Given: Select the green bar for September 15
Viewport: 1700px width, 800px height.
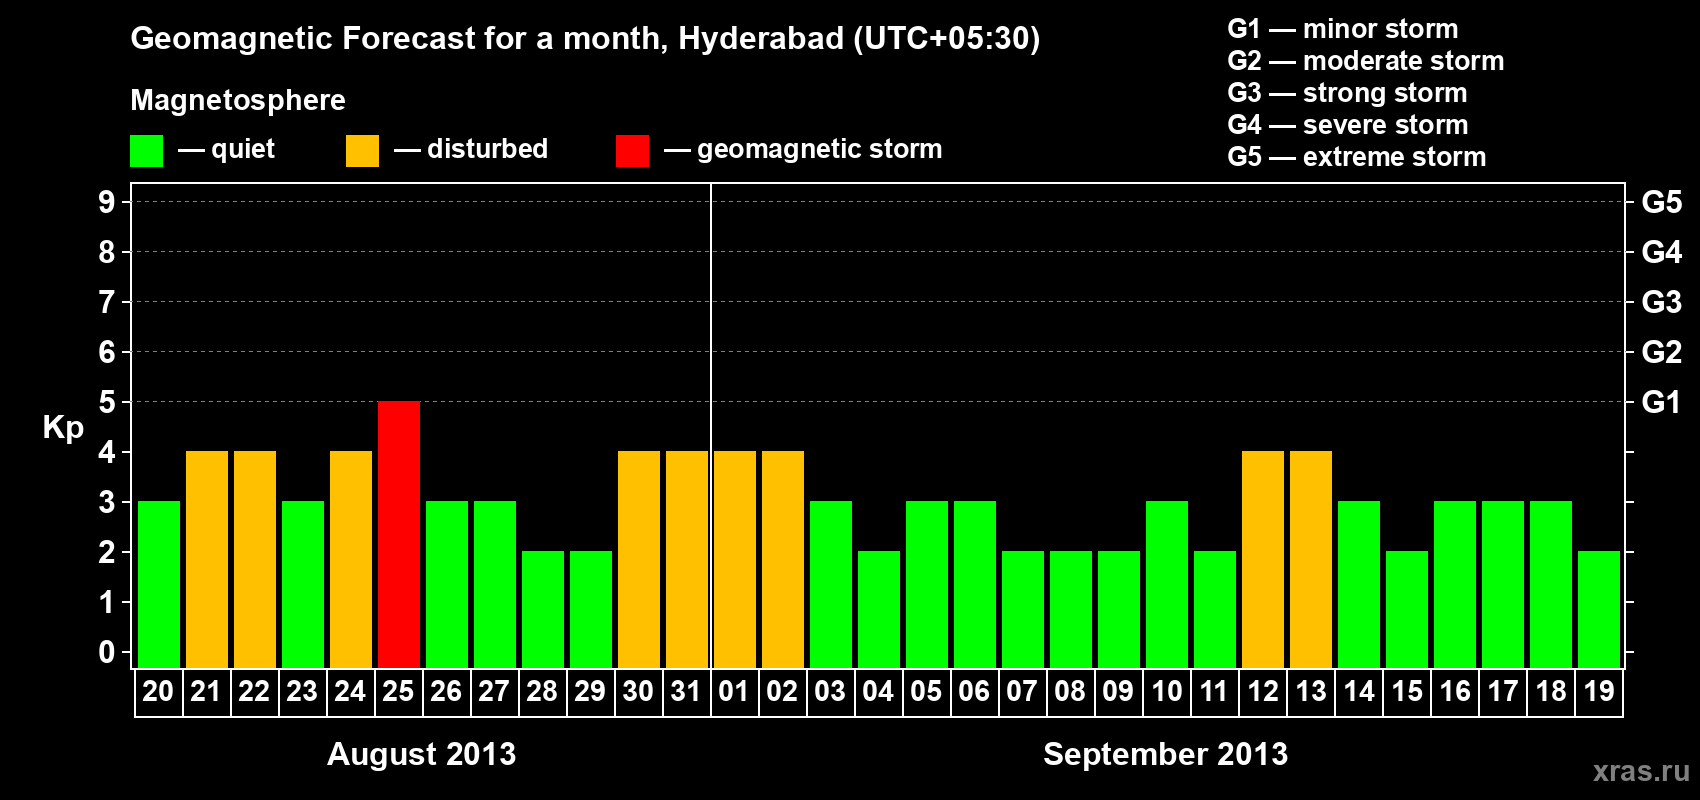Looking at the screenshot, I should [x=1407, y=610].
